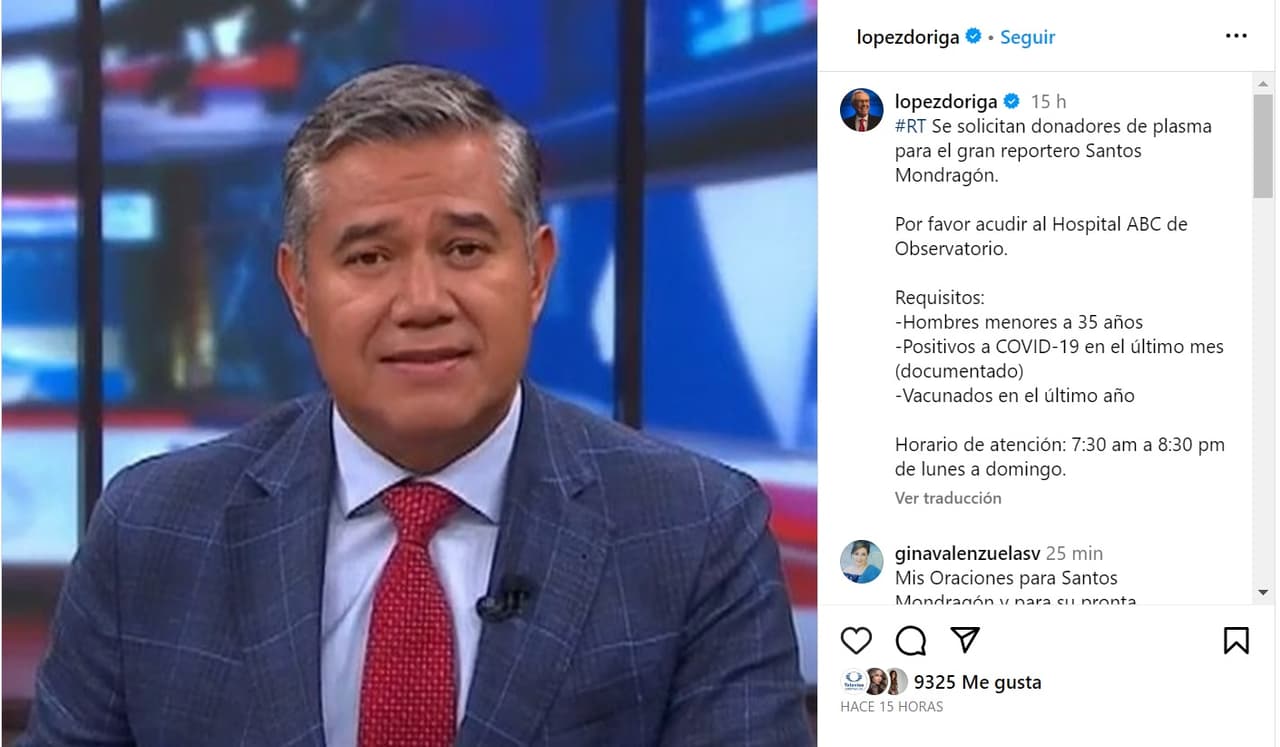
Task: Click the verified badge beside the header username
Action: pos(973,37)
